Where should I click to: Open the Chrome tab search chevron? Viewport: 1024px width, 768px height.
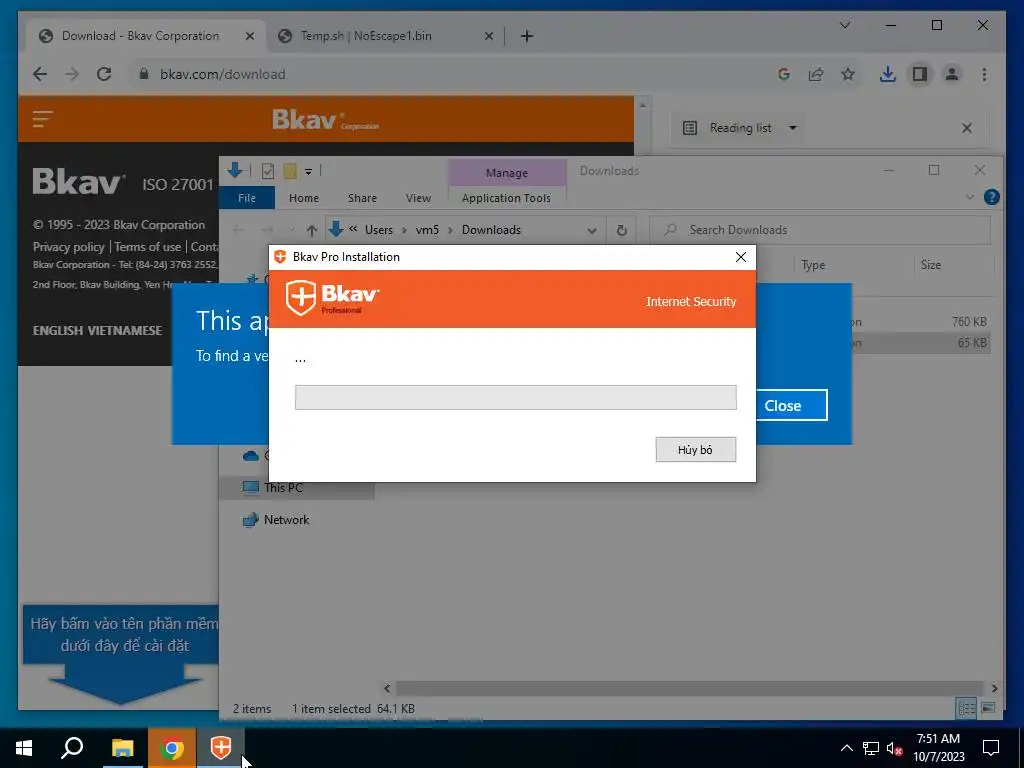(844, 25)
